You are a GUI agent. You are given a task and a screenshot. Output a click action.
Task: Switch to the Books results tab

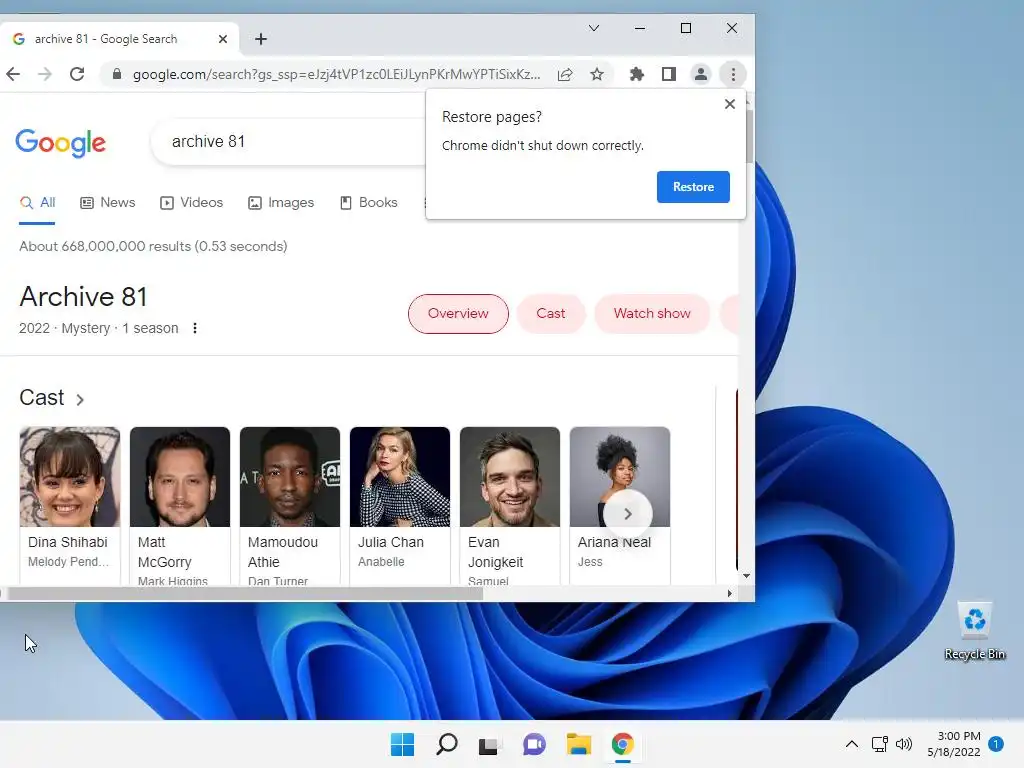pos(368,203)
